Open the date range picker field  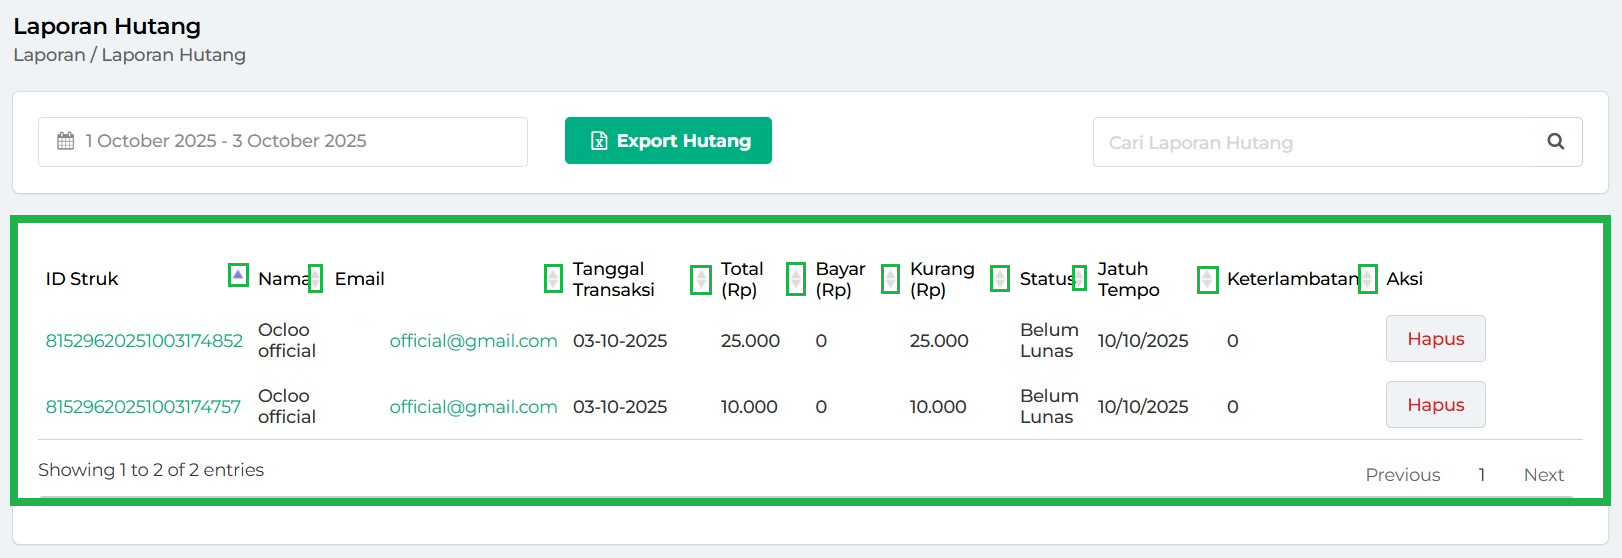(283, 142)
